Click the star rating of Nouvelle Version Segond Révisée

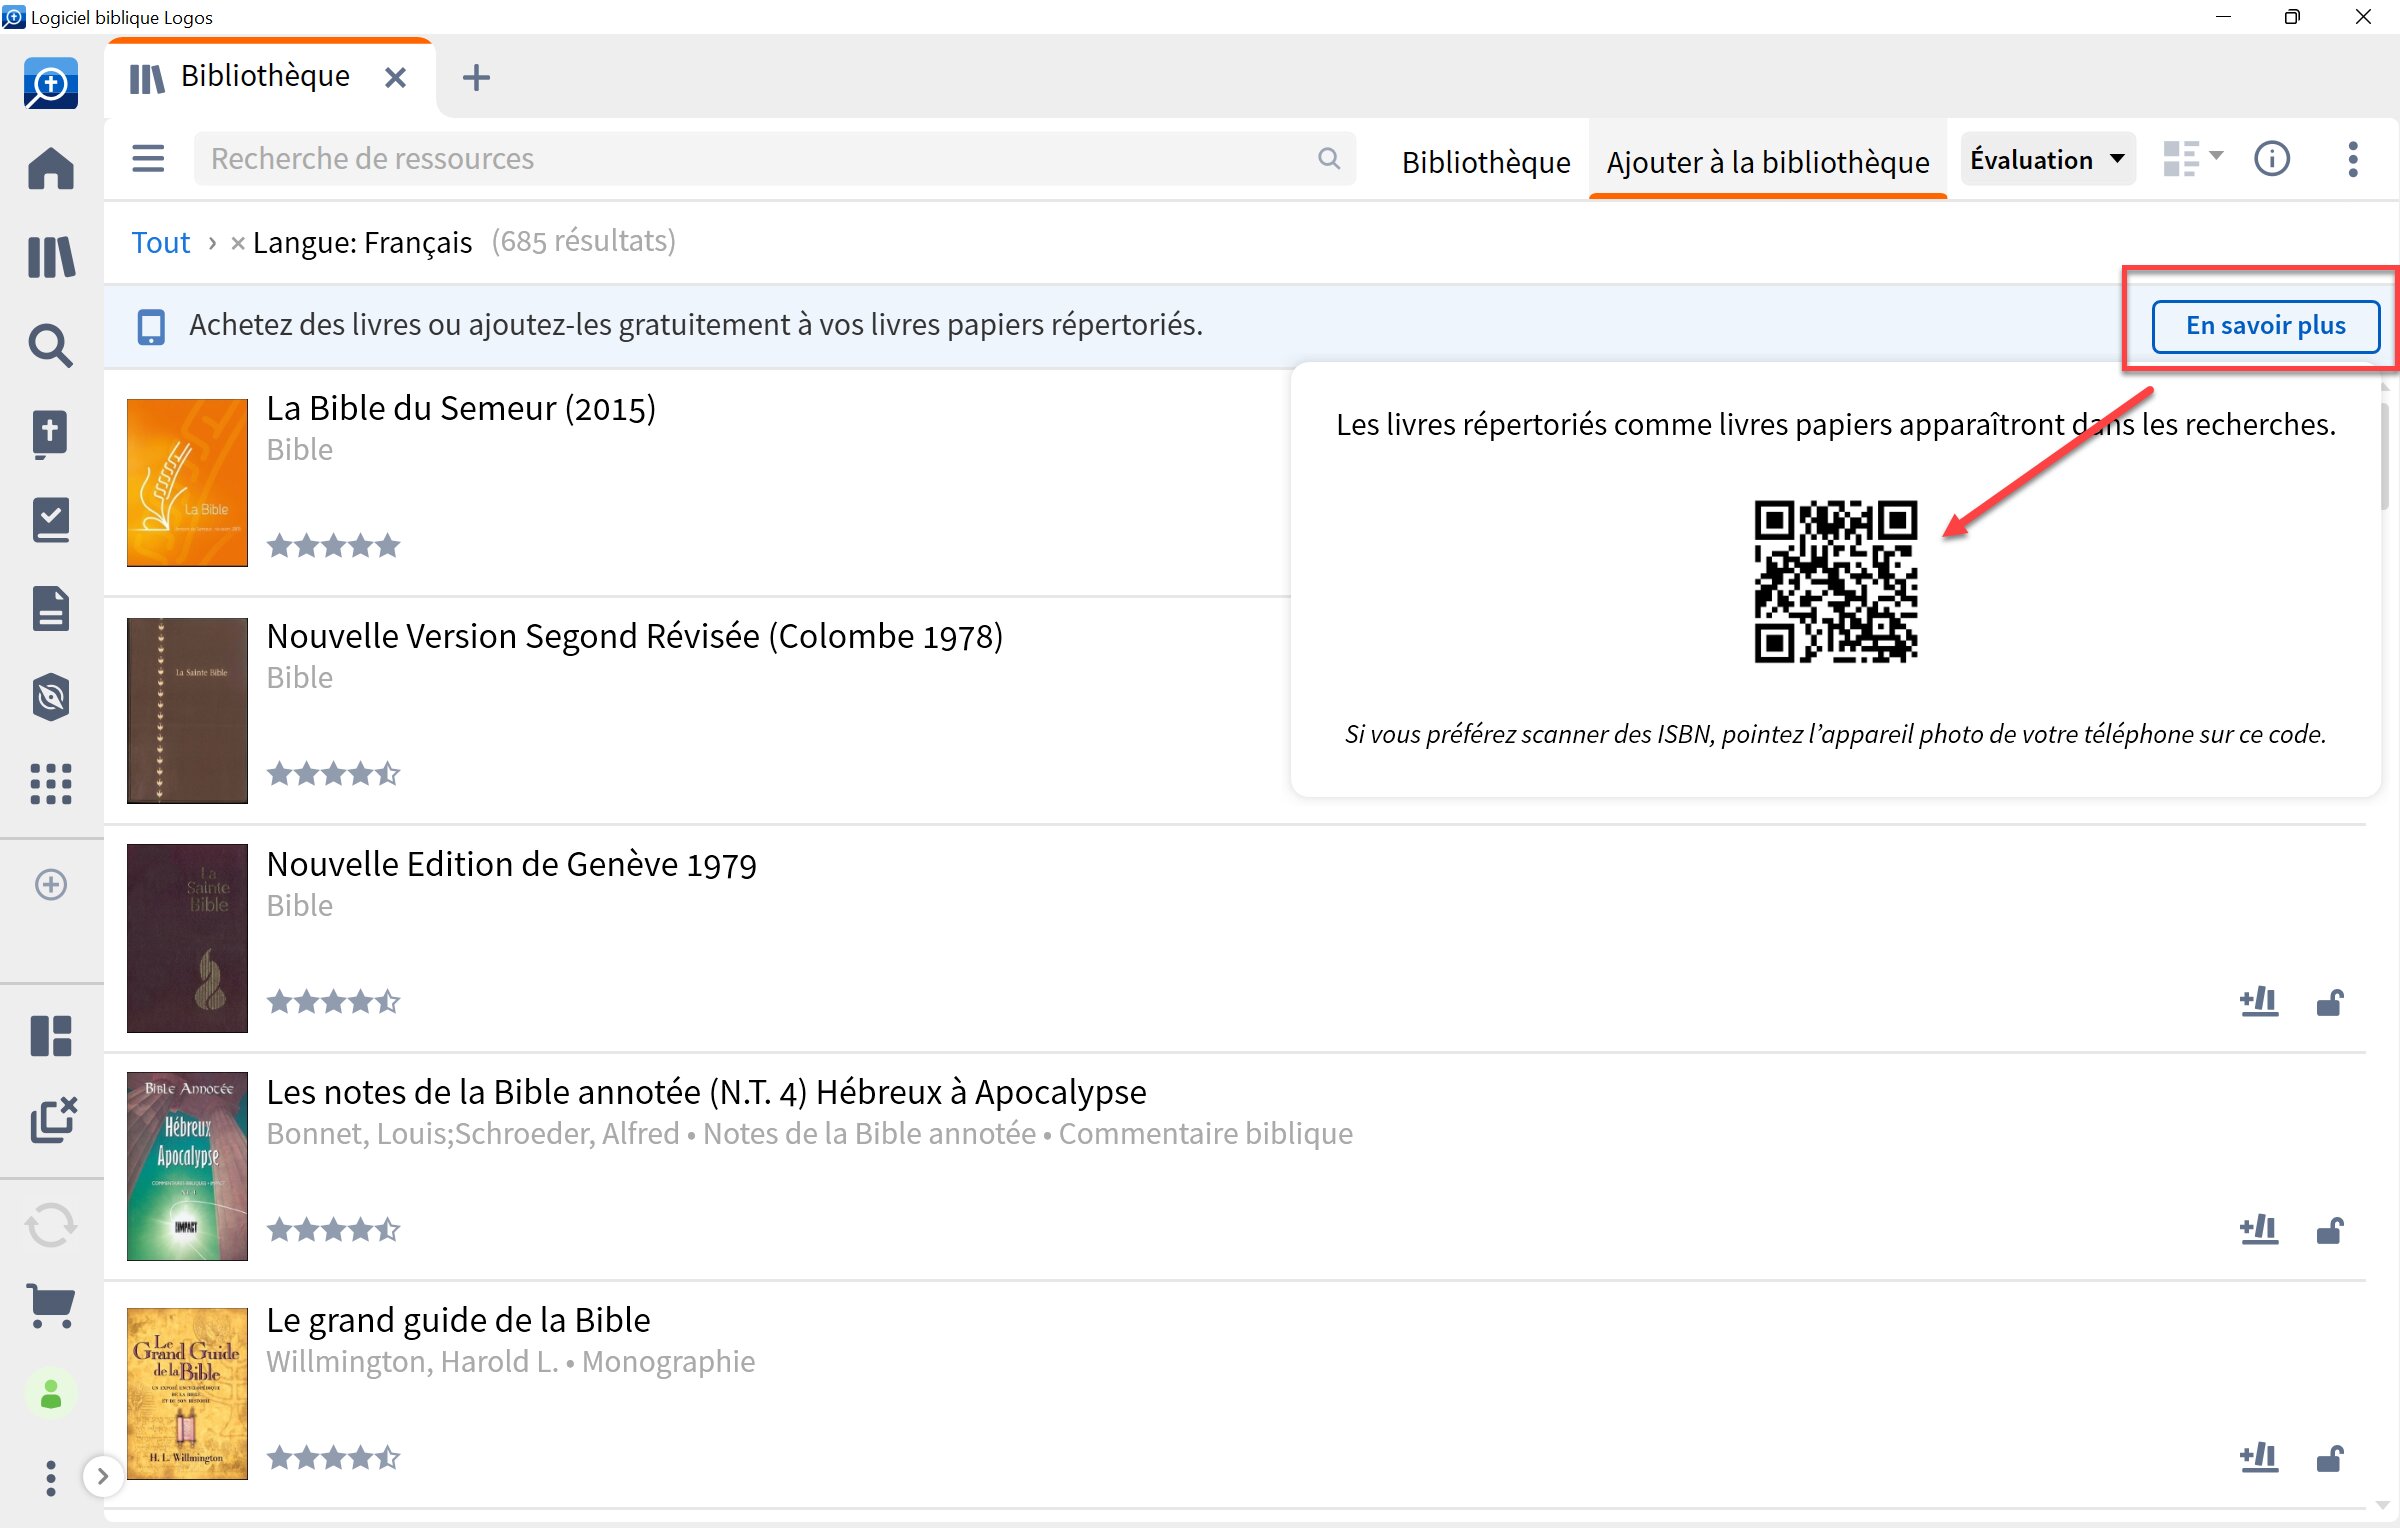click(x=333, y=774)
